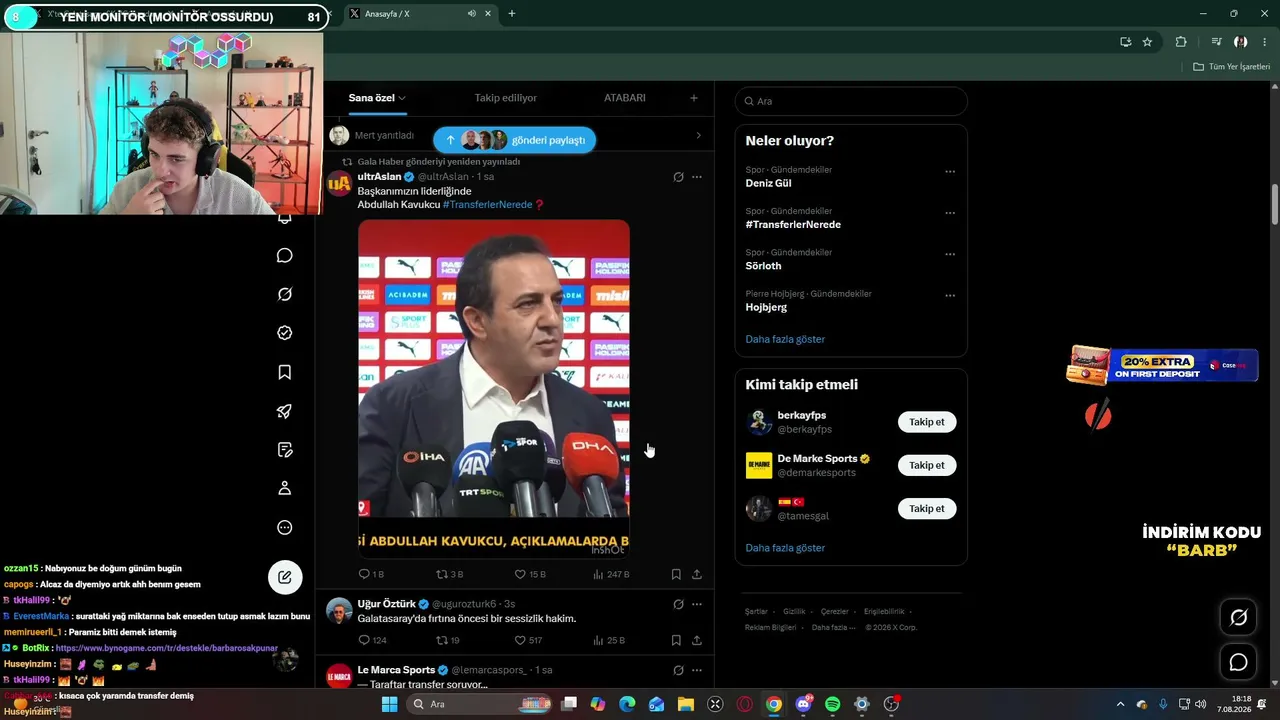Repost Uğur Öztürk's post

click(x=448, y=640)
